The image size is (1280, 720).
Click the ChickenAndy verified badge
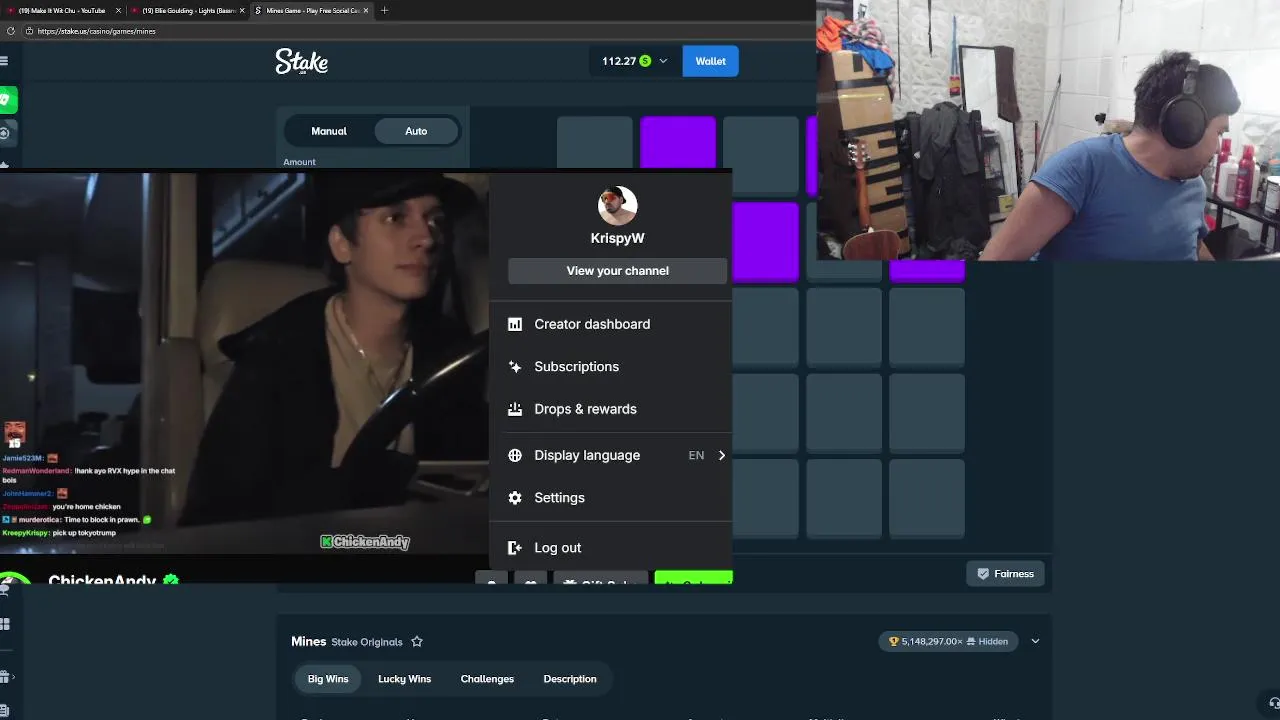click(171, 579)
